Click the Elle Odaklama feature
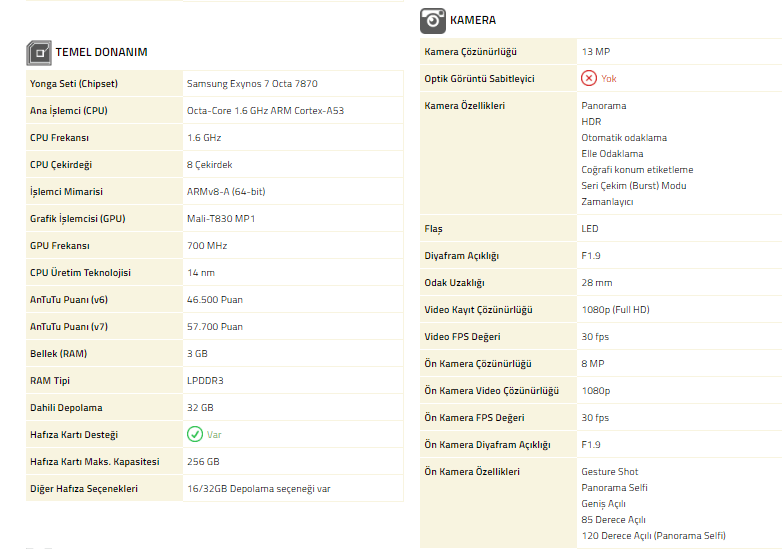Screen dimensions: 782x549 (612, 153)
